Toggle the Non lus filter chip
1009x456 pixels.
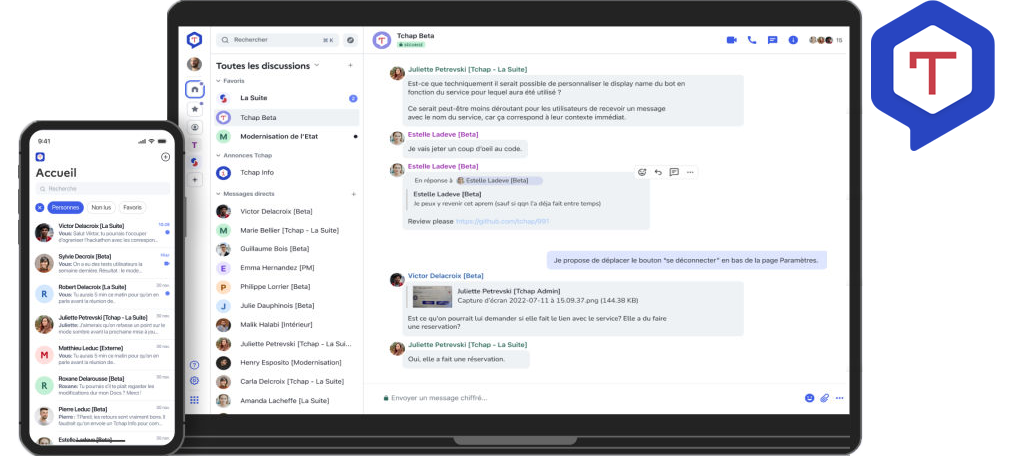point(101,207)
